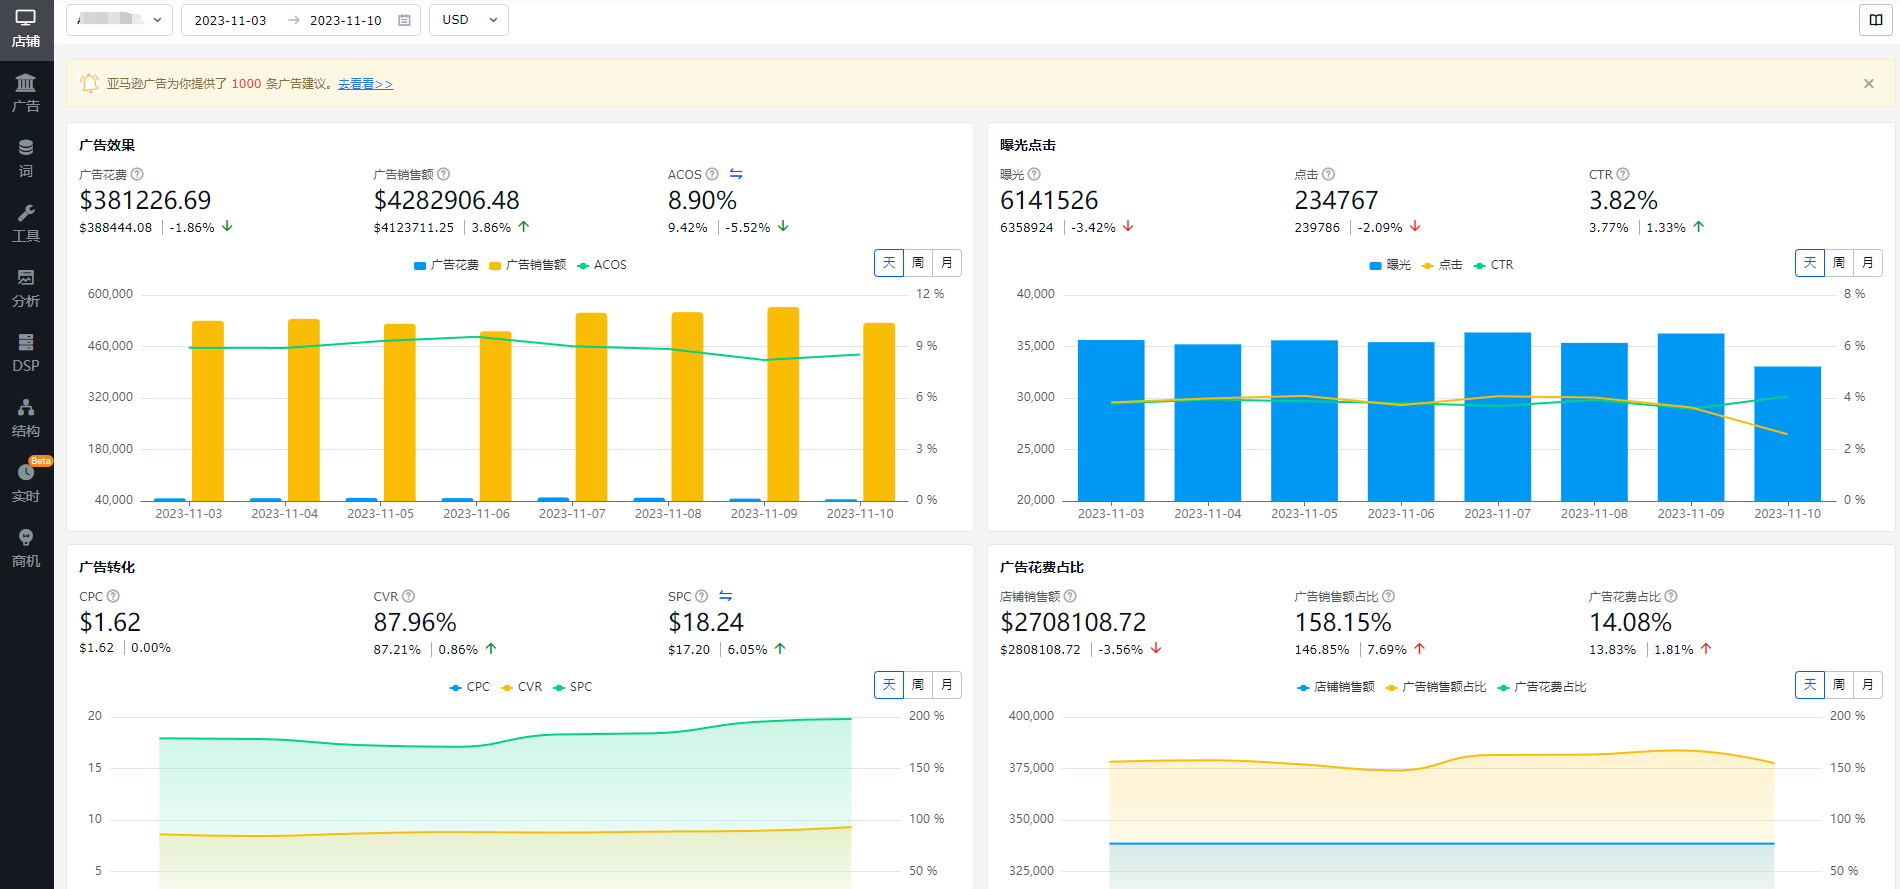Select 月 view in 曝光点击 chart
Image resolution: width=1900 pixels, height=889 pixels.
[x=1868, y=263]
